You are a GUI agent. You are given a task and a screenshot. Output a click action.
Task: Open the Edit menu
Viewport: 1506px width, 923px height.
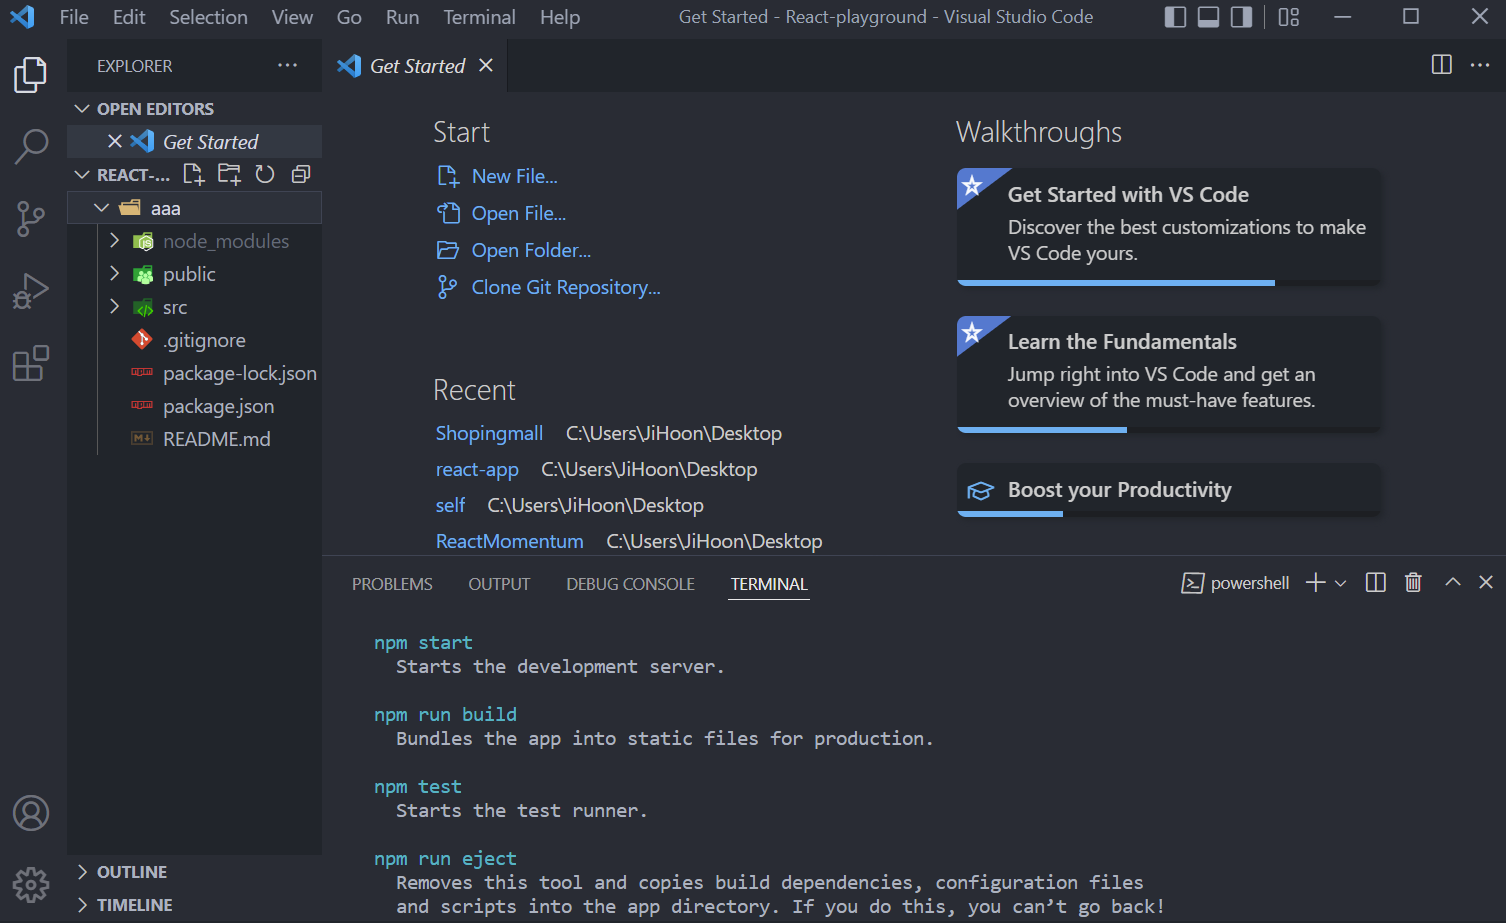[x=129, y=17]
